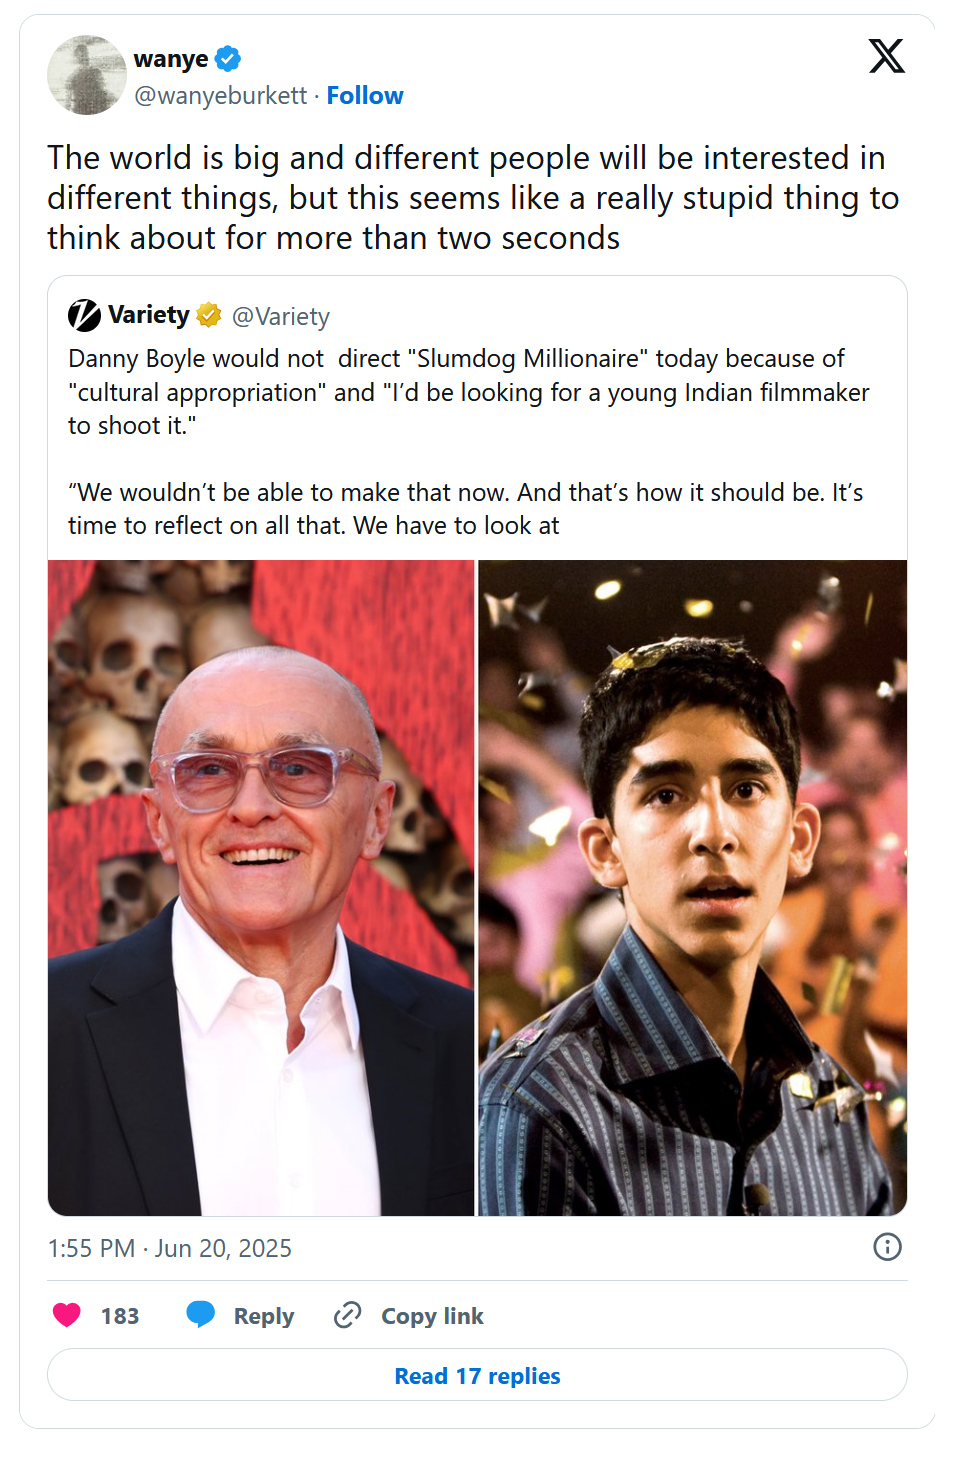The width and height of the screenshot is (965, 1460).
Task: Click the info circle icon
Action: [x=887, y=1247]
